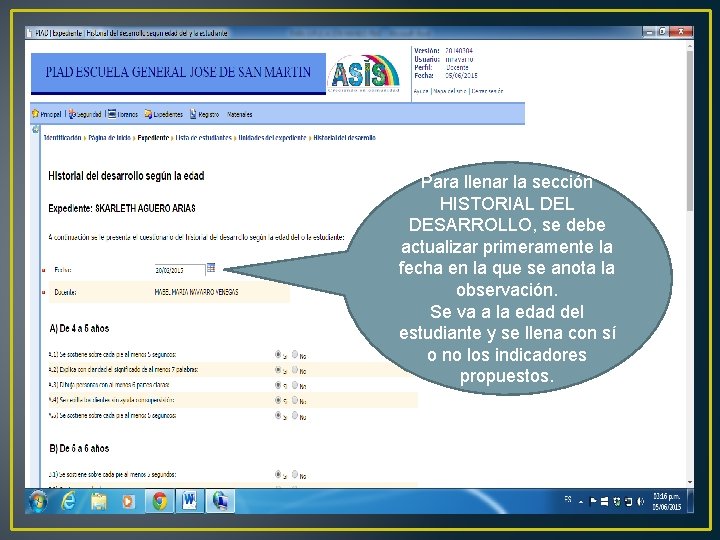720x540 pixels.
Task: Select No for item A.1 about standing on each foot
Action: click(x=295, y=354)
